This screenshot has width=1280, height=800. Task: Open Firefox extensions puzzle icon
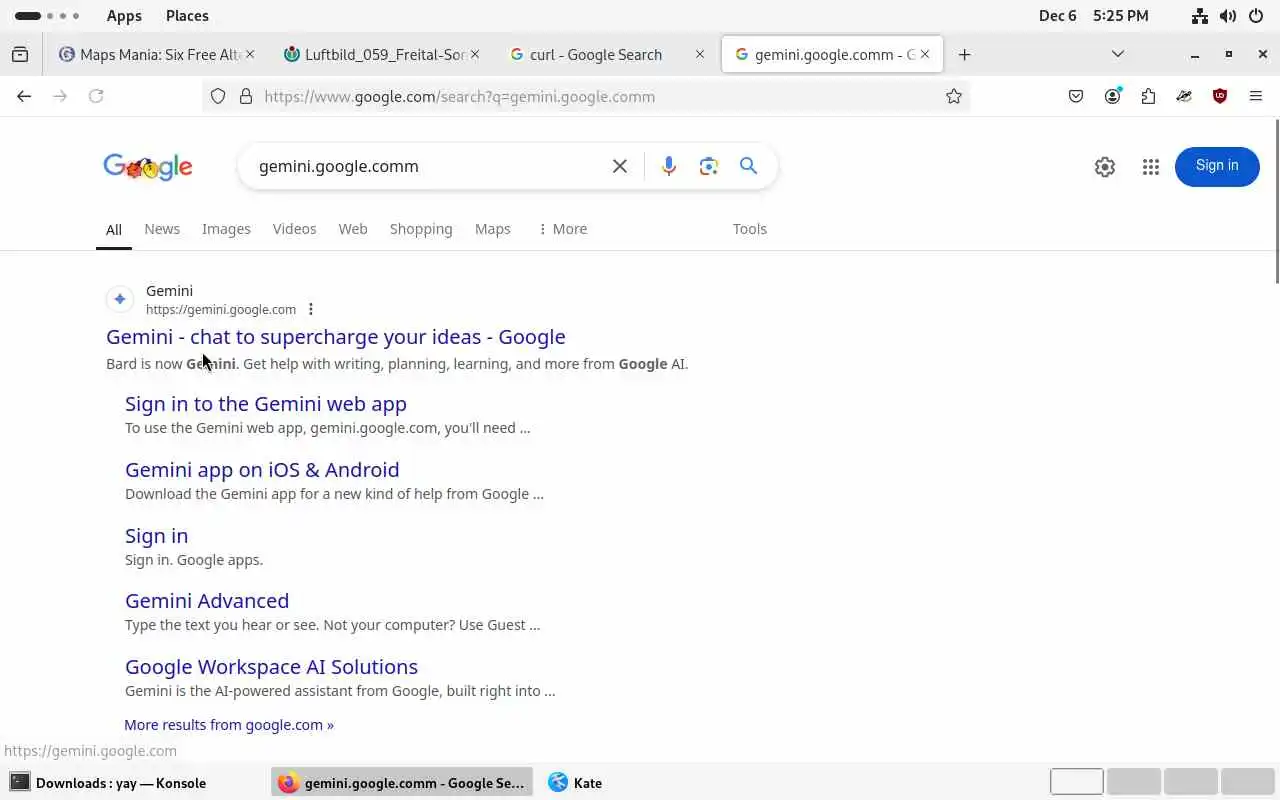(x=1148, y=96)
